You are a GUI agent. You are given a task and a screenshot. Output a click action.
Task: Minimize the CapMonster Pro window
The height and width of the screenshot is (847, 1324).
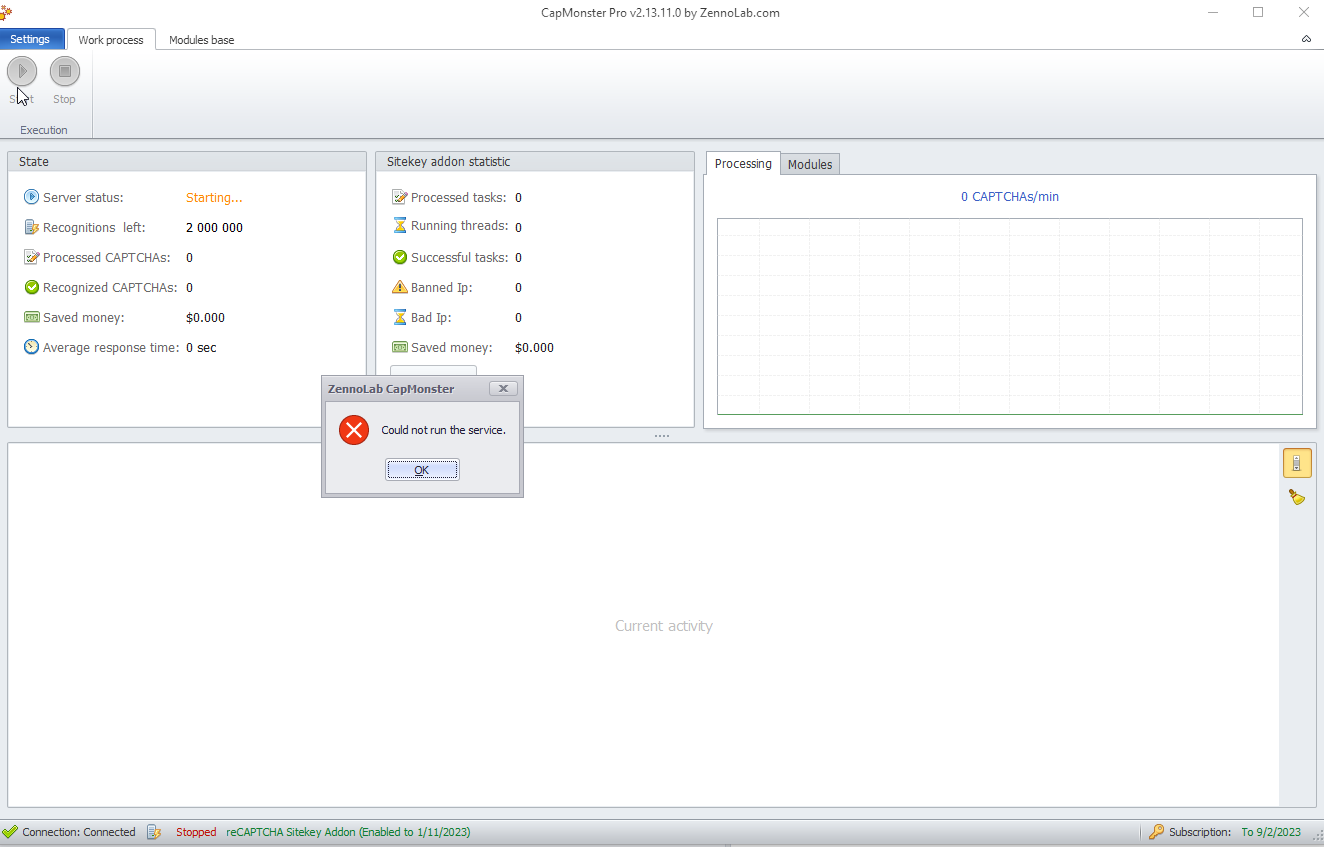1213,12
